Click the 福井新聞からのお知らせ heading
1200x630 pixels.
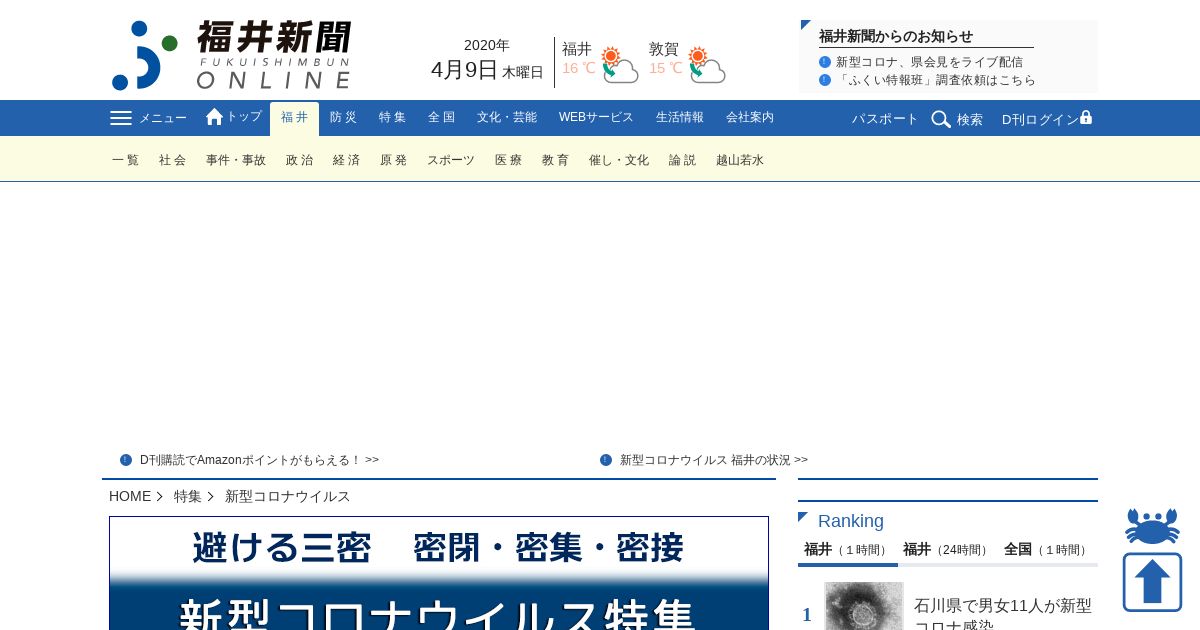pos(896,36)
